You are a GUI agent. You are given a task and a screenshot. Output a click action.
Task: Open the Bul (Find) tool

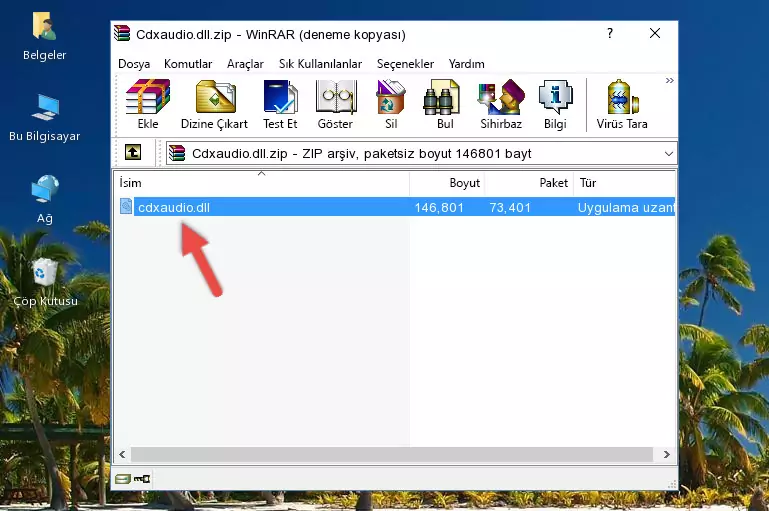tap(444, 104)
